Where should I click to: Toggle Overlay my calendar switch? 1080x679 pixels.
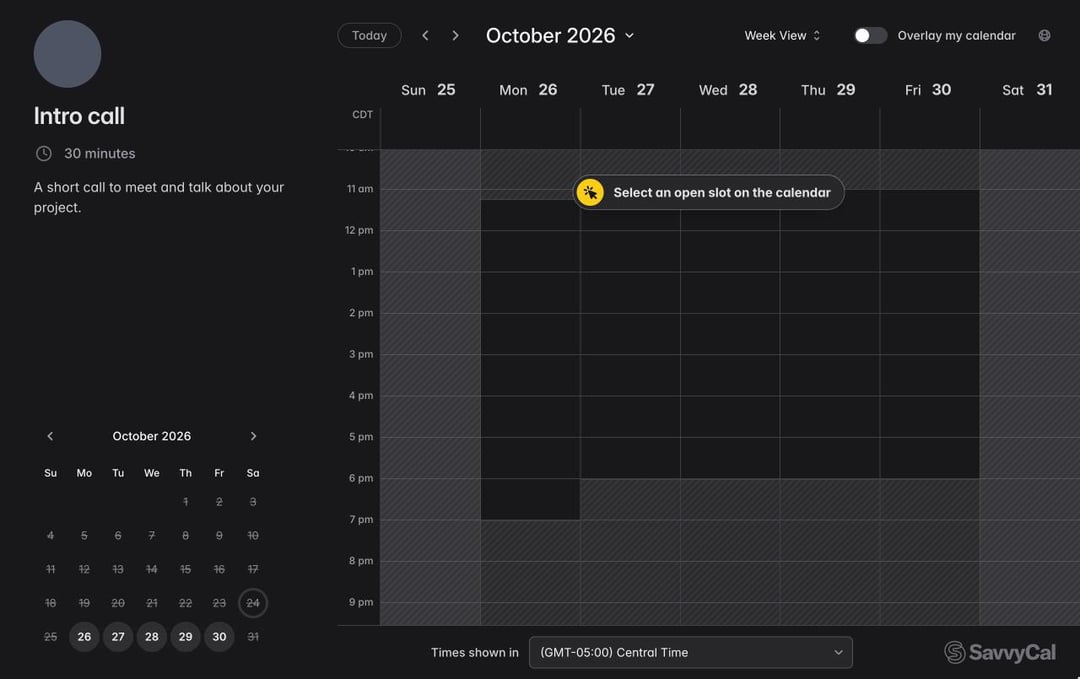pos(870,35)
